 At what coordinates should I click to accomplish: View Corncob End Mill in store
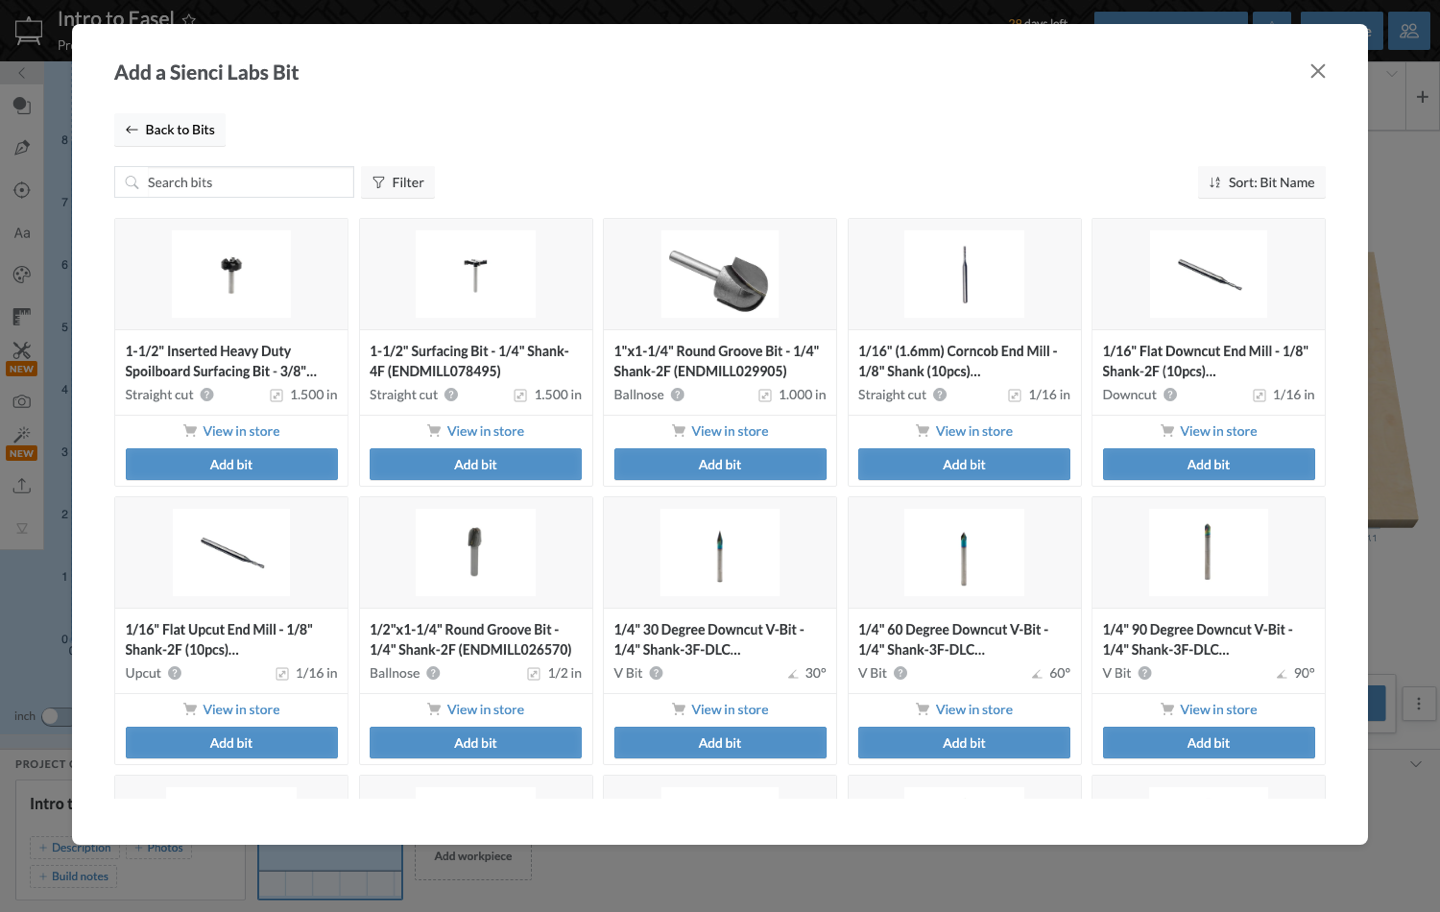point(964,431)
